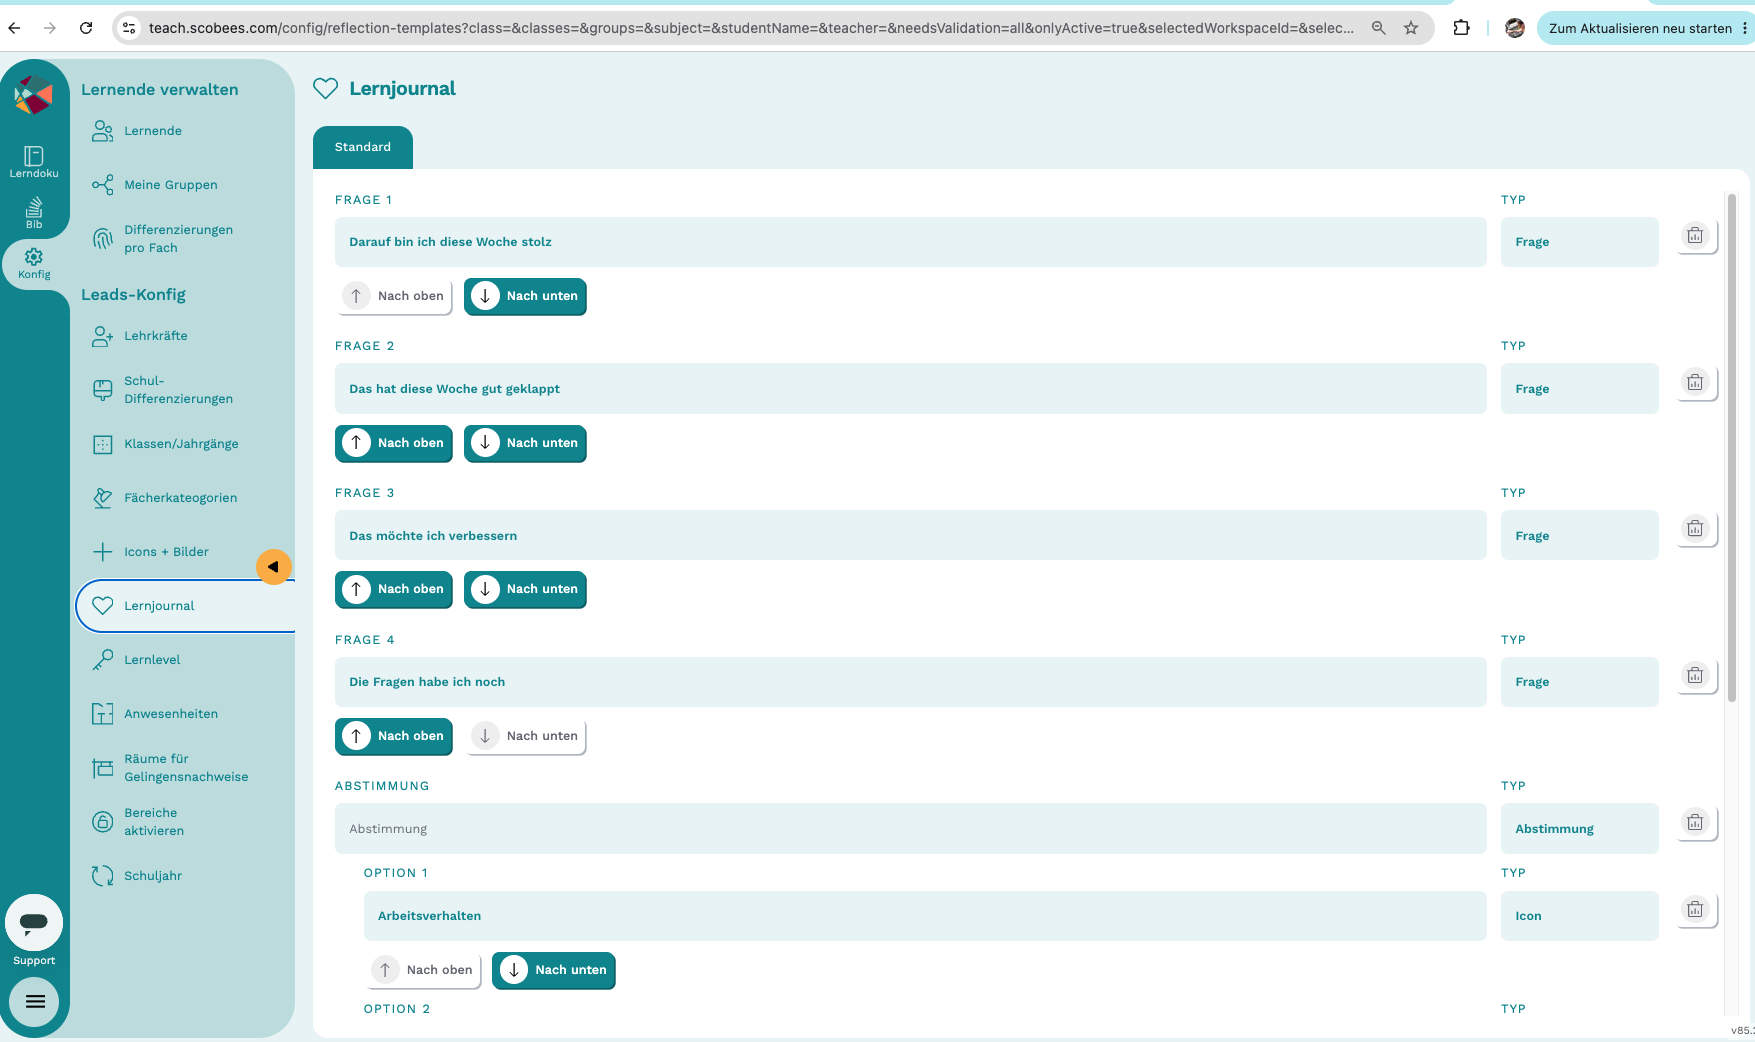Screen dimensions: 1755x1042
Task: Collapse sidebar with orange arrow button
Action: coord(273,567)
